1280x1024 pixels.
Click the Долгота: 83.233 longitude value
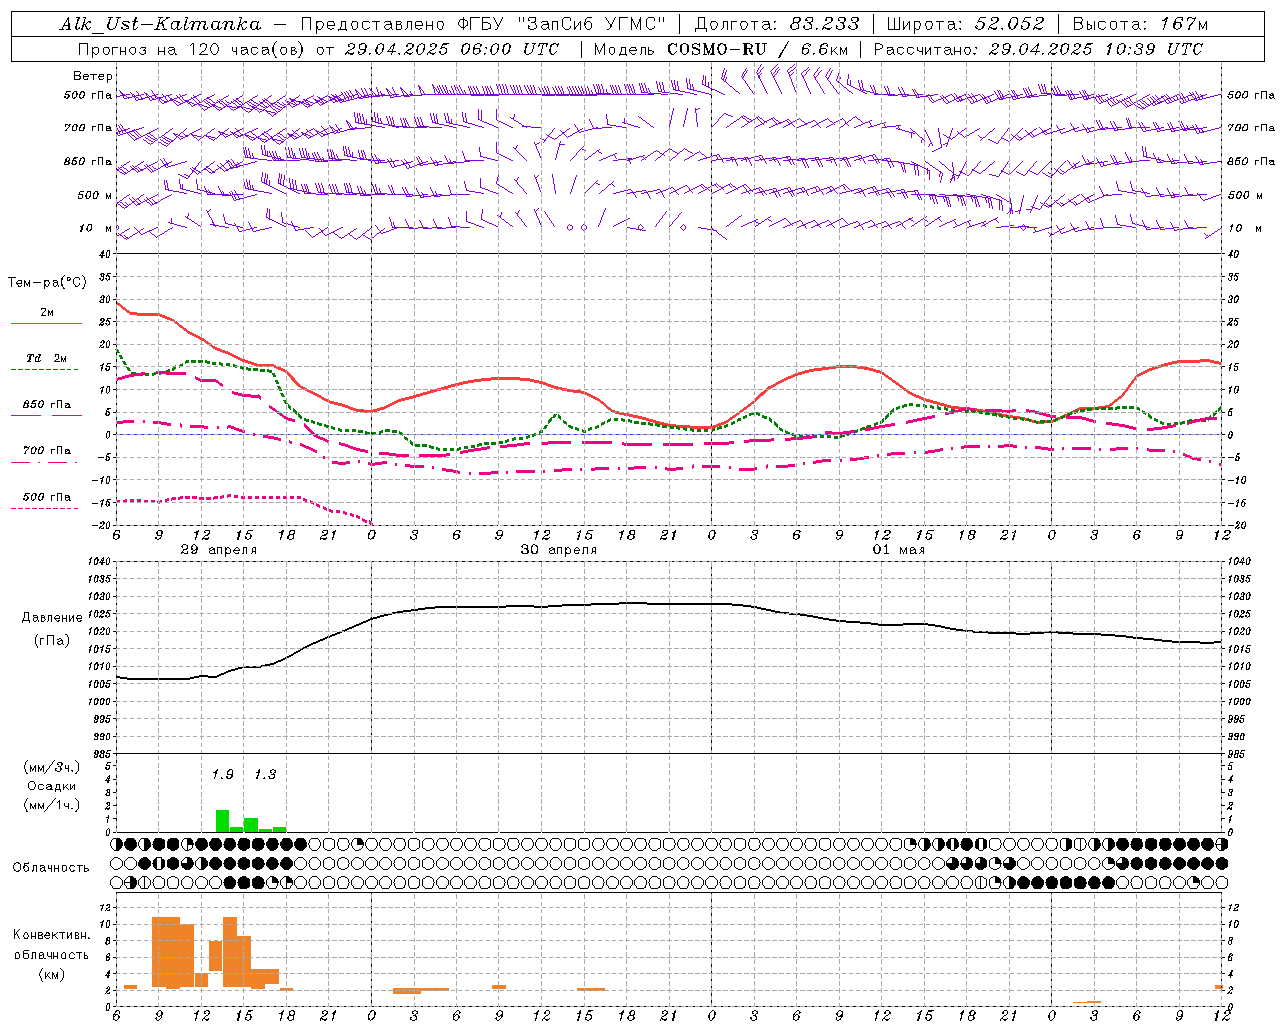click(x=777, y=24)
